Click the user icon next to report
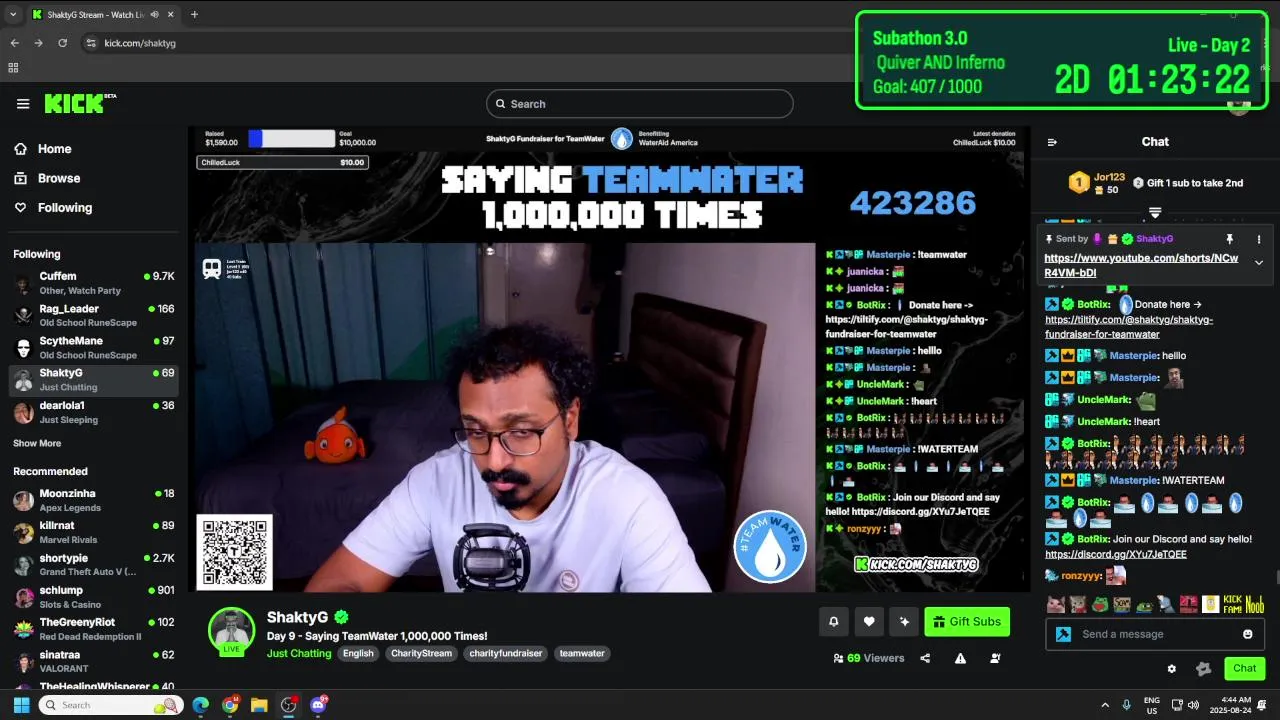This screenshot has height=720, width=1280. pyautogui.click(x=995, y=658)
